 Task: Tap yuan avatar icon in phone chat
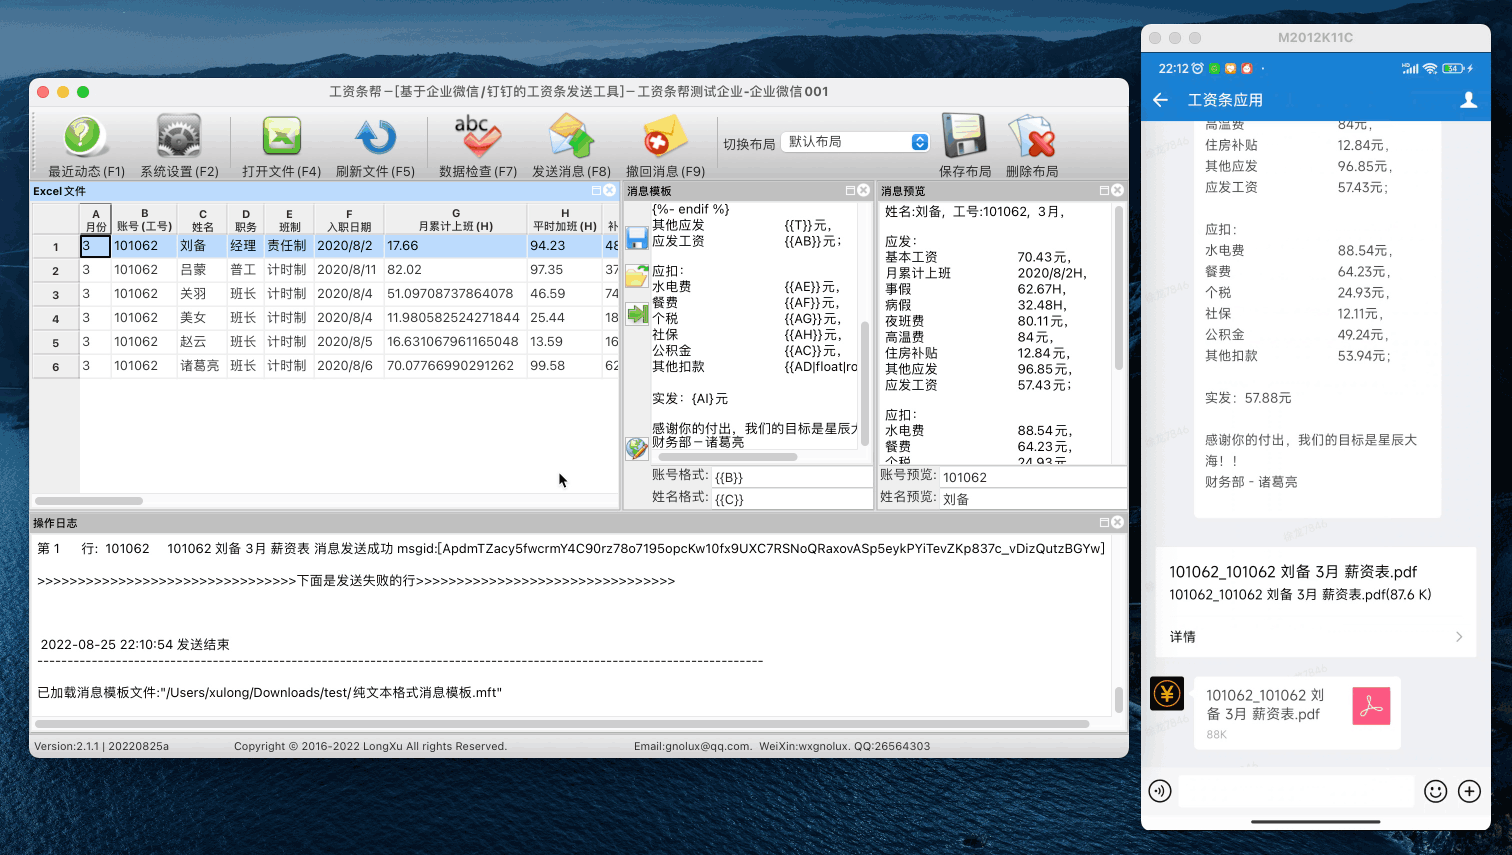(x=1167, y=693)
